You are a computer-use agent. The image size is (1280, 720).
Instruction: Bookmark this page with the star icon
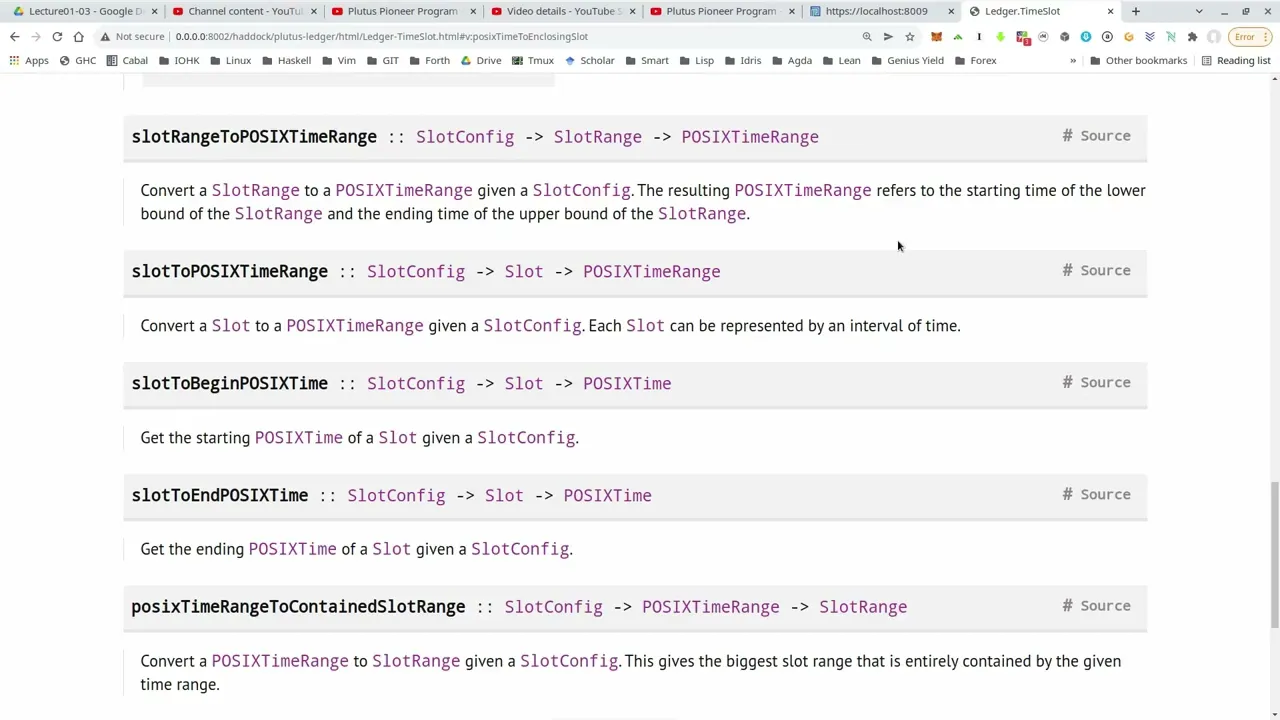point(909,37)
